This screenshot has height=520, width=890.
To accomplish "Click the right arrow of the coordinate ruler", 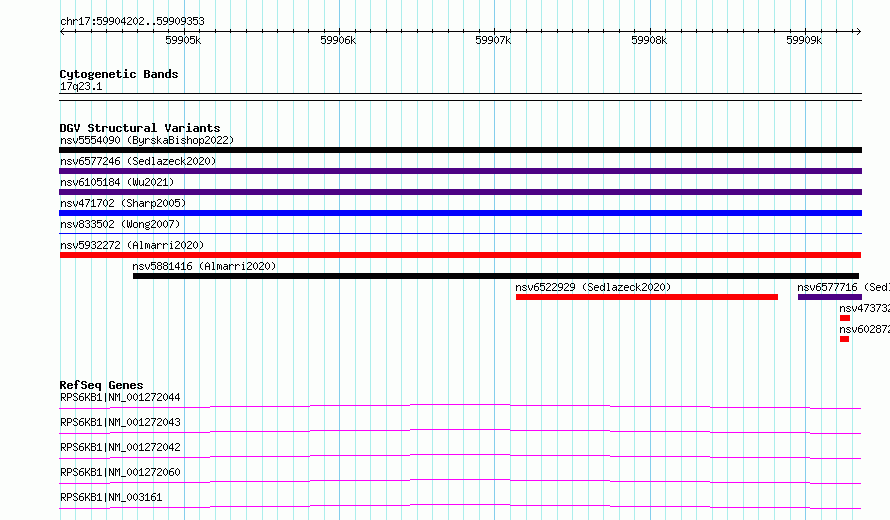I will click(858, 32).
